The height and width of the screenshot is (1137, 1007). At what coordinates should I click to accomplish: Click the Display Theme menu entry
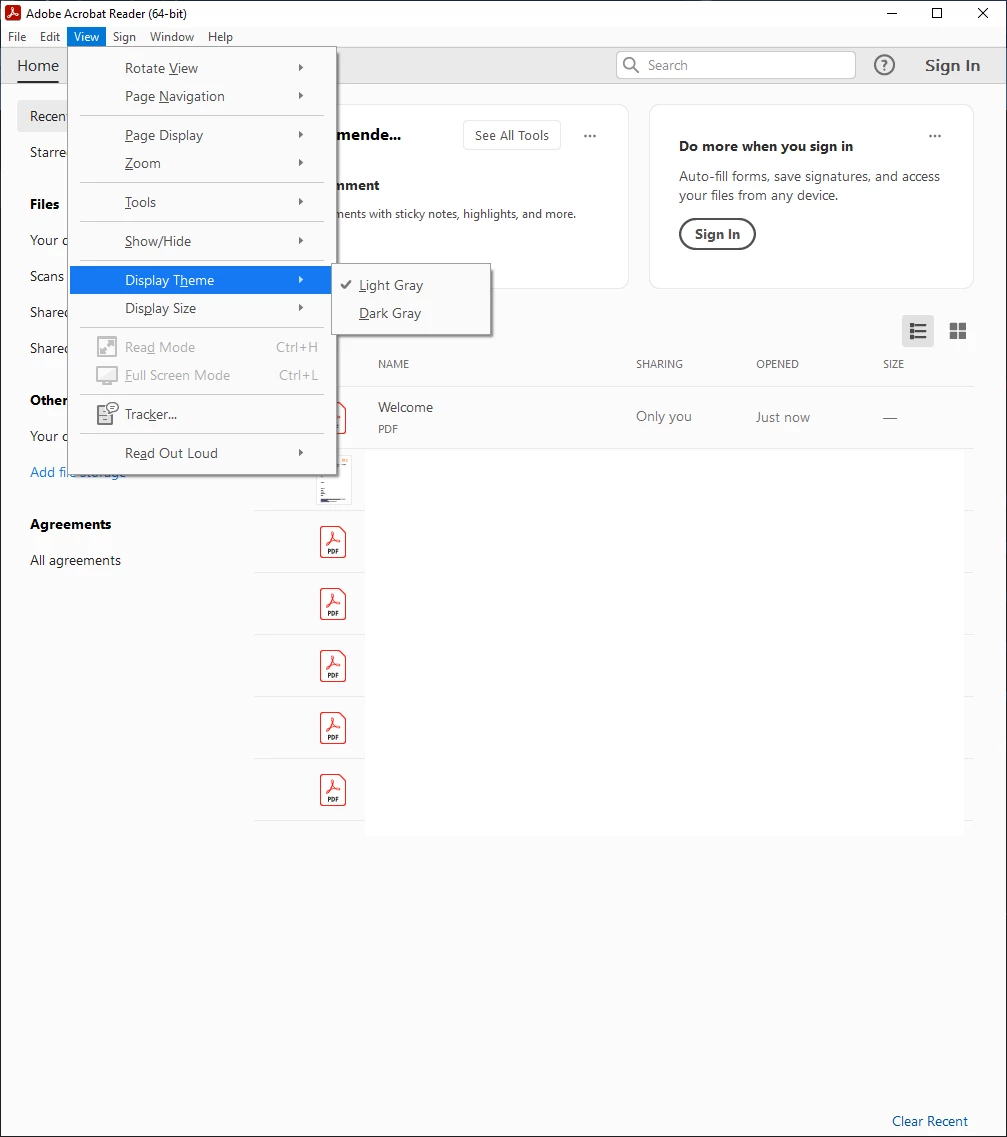tap(200, 280)
